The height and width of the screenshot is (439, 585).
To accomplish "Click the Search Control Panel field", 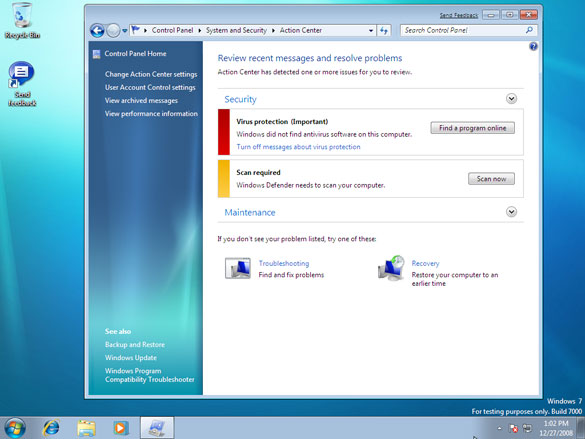I will tap(463, 30).
